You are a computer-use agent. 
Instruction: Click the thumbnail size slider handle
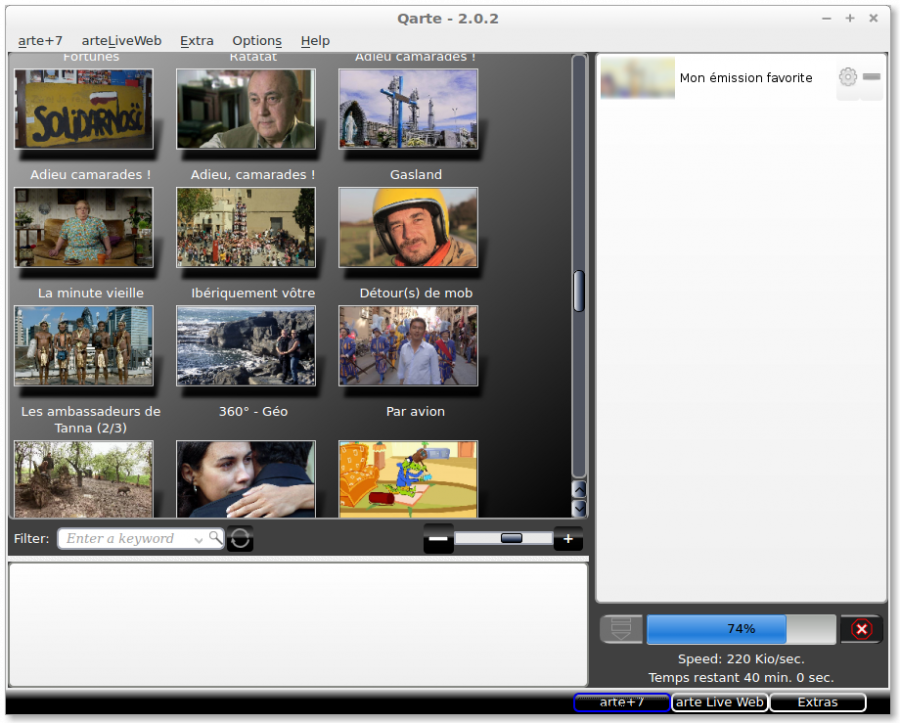pos(511,538)
